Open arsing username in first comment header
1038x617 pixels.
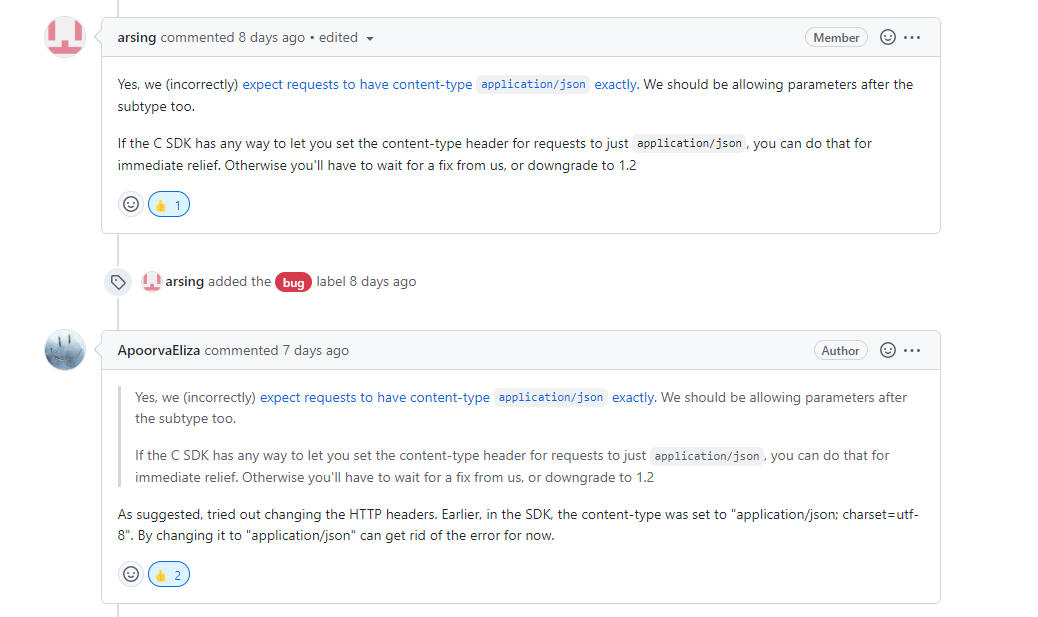pos(137,38)
